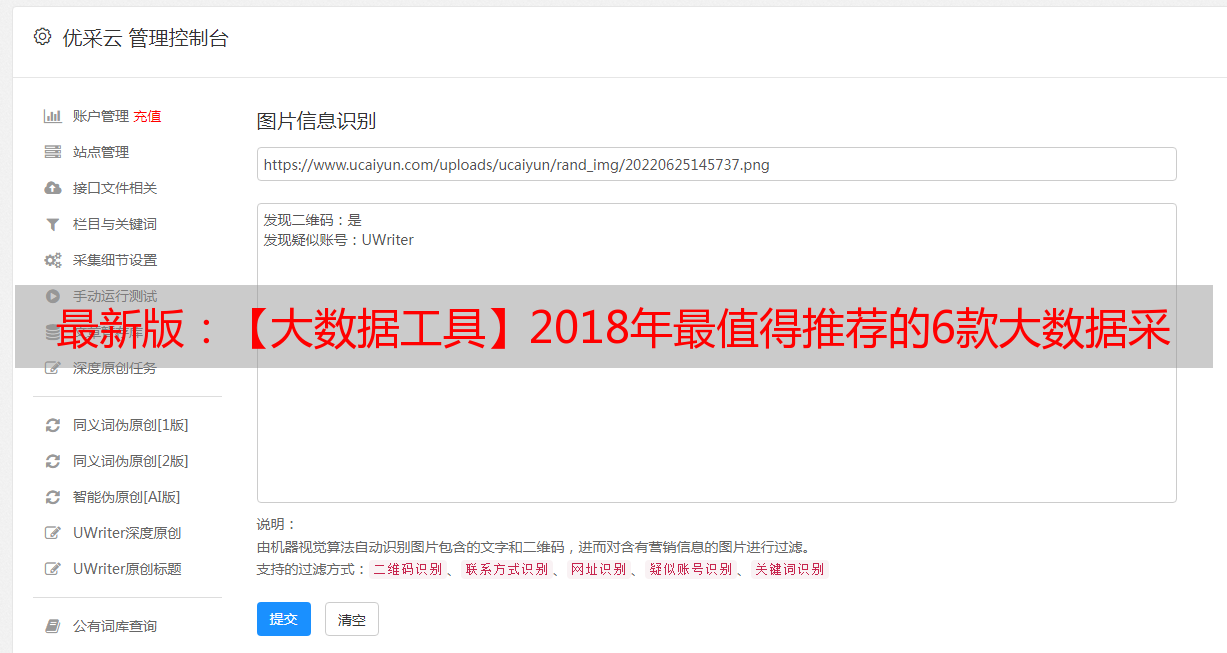Click the red 充值 link

tap(147, 116)
